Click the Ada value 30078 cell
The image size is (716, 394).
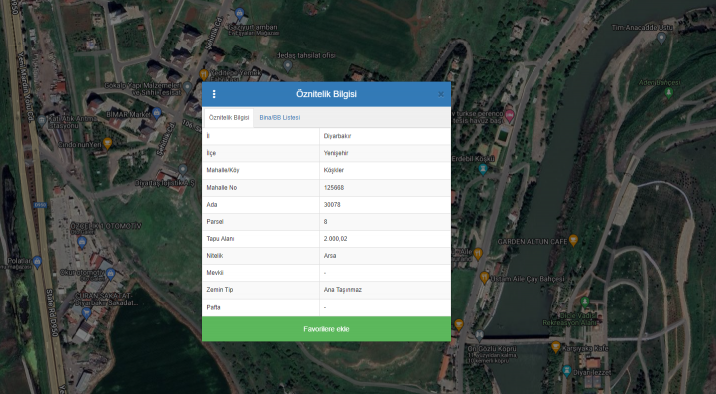(385, 205)
